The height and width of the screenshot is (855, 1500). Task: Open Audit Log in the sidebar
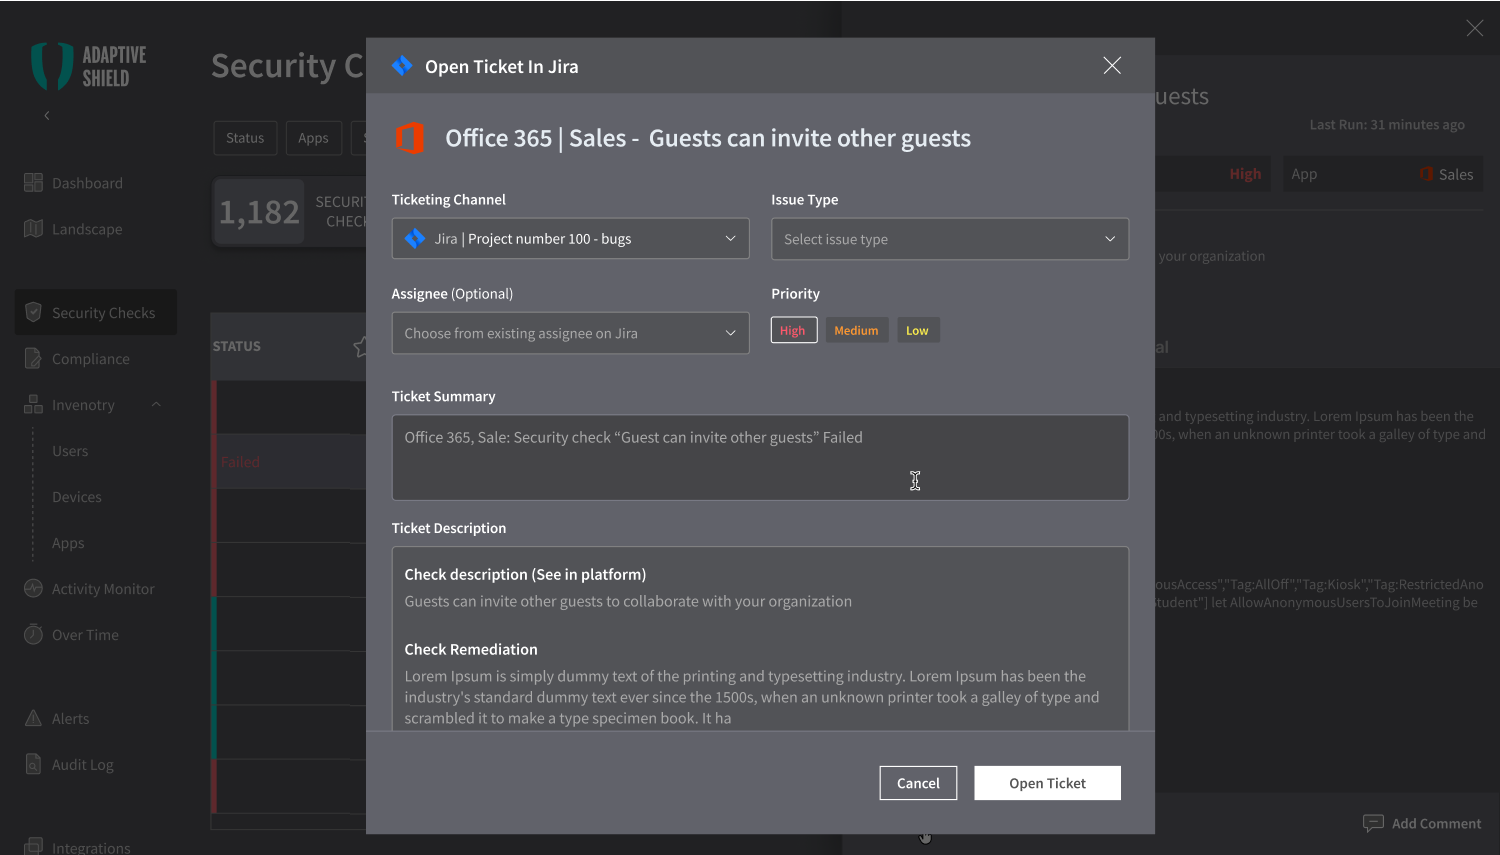[x=83, y=765]
